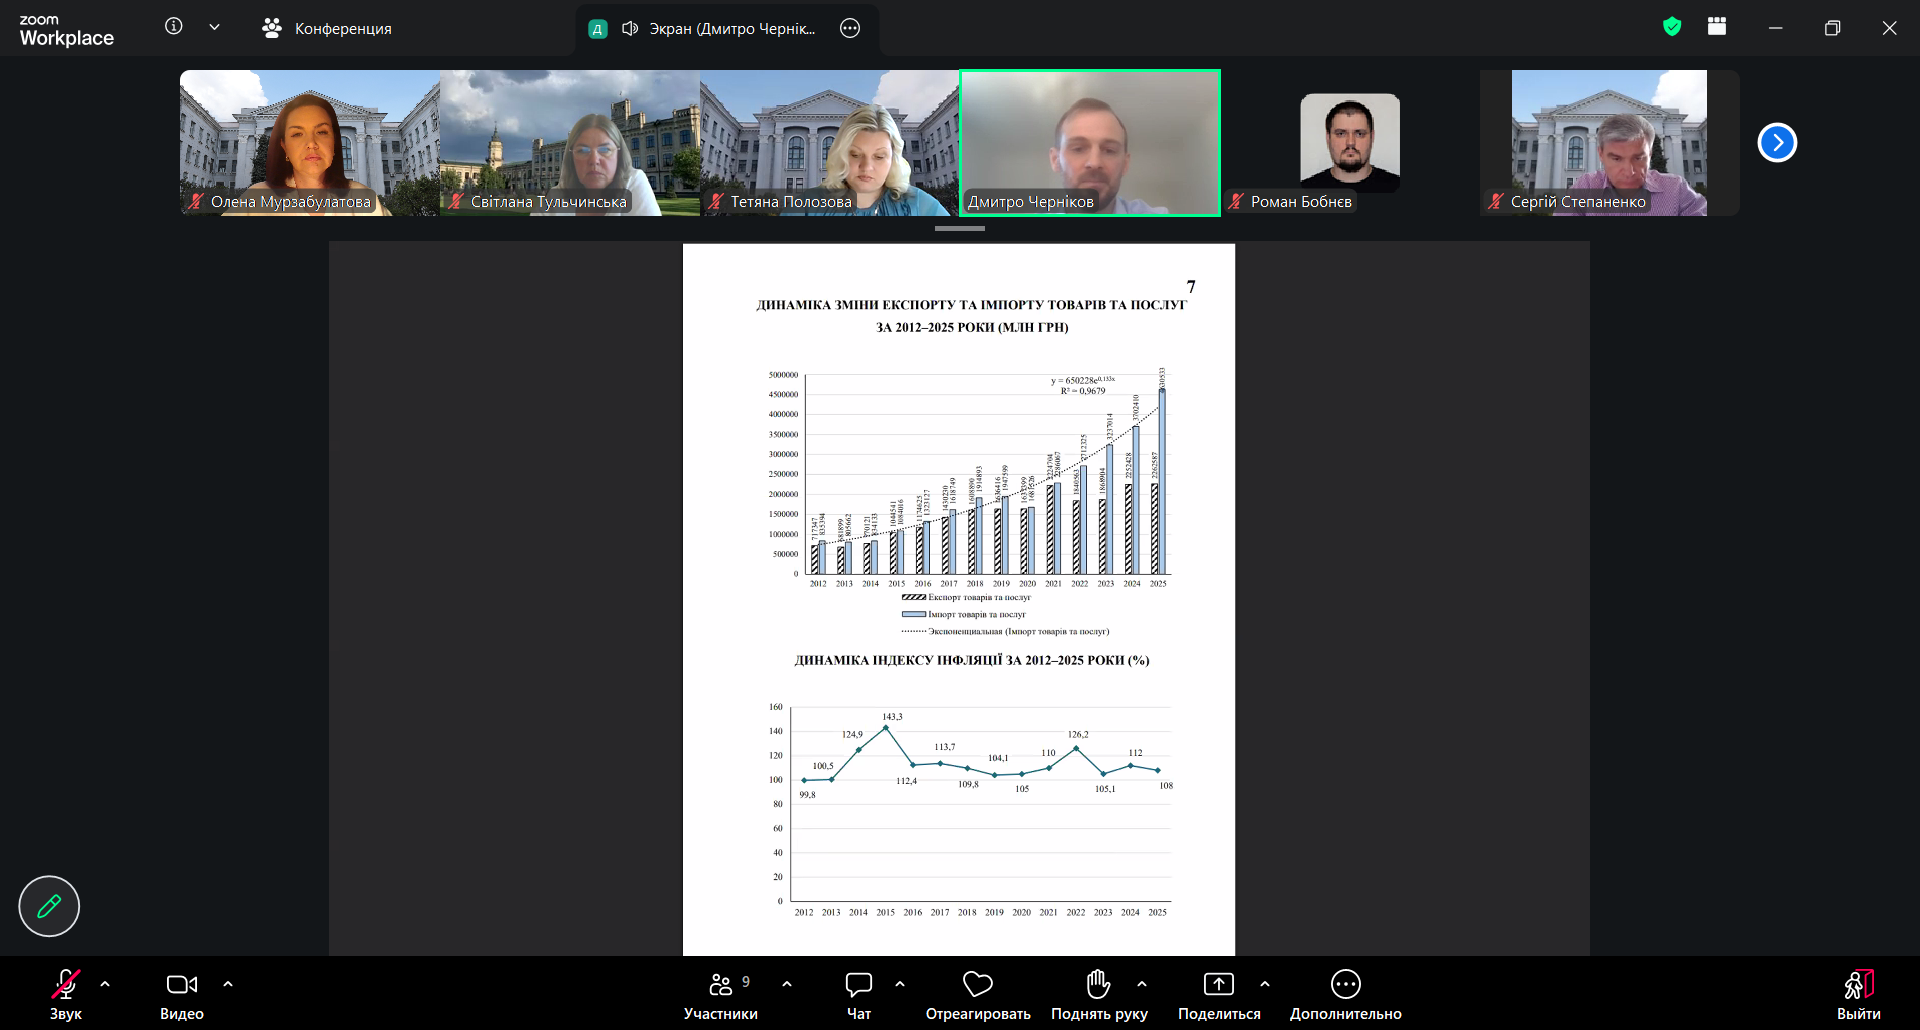Open the Участники list

(721, 995)
